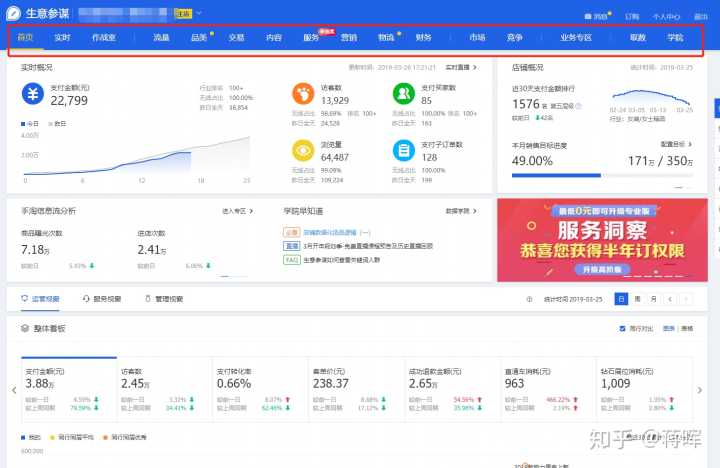Switch the date granularity to 周
Image resolution: width=720 pixels, height=468 pixels.
click(x=638, y=299)
